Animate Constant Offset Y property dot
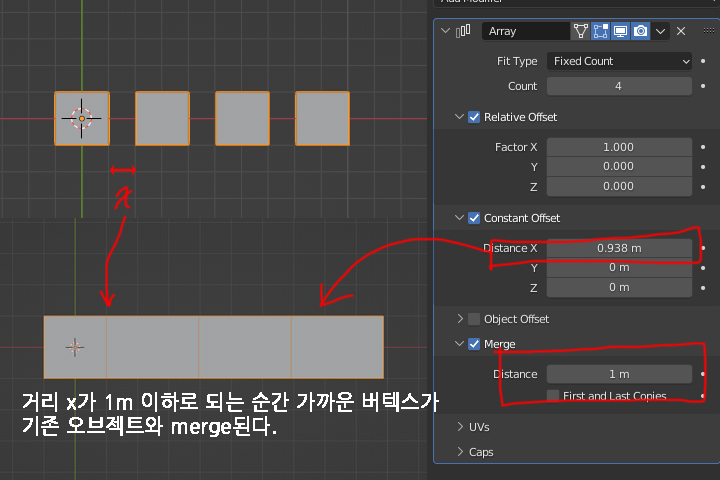The image size is (720, 480). point(703,268)
